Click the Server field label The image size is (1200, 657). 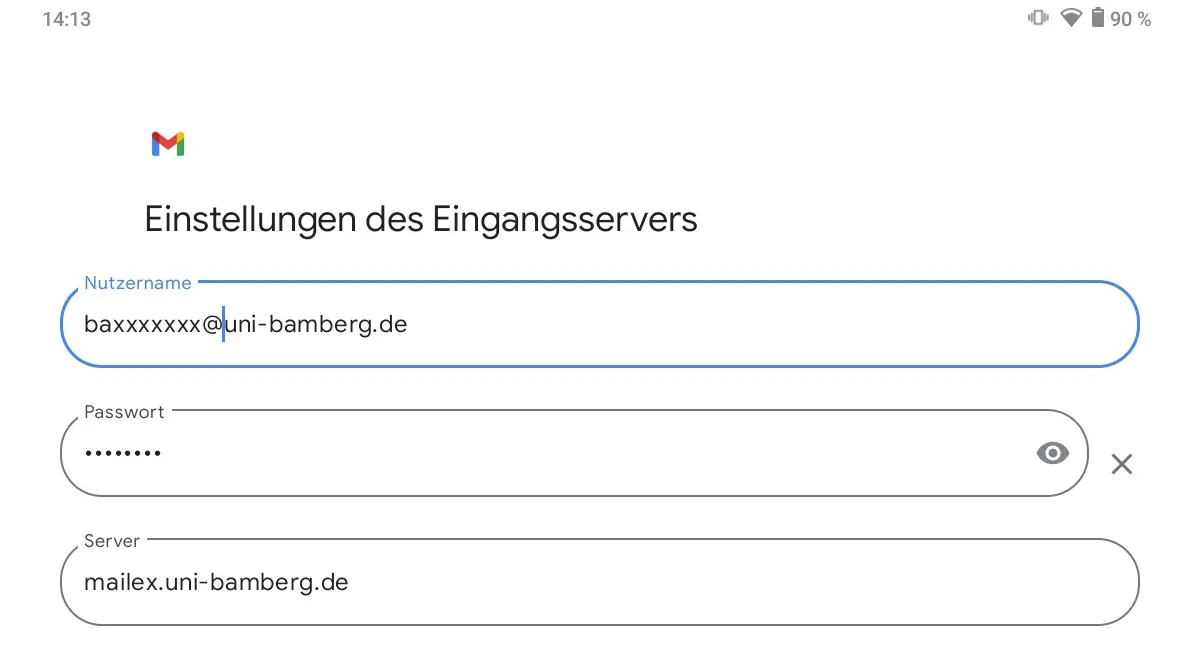[112, 541]
